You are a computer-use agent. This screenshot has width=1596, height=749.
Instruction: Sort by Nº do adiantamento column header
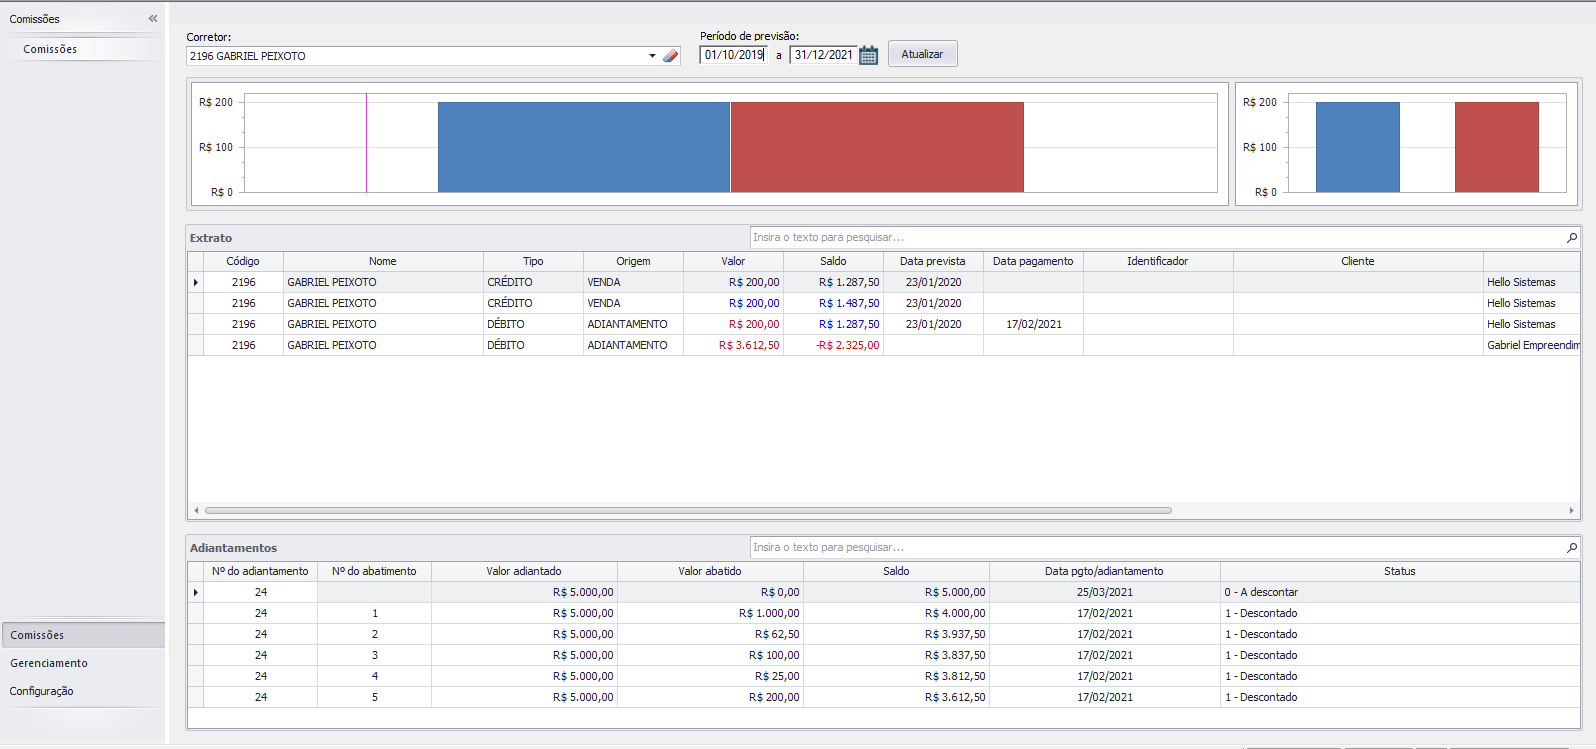click(260, 571)
